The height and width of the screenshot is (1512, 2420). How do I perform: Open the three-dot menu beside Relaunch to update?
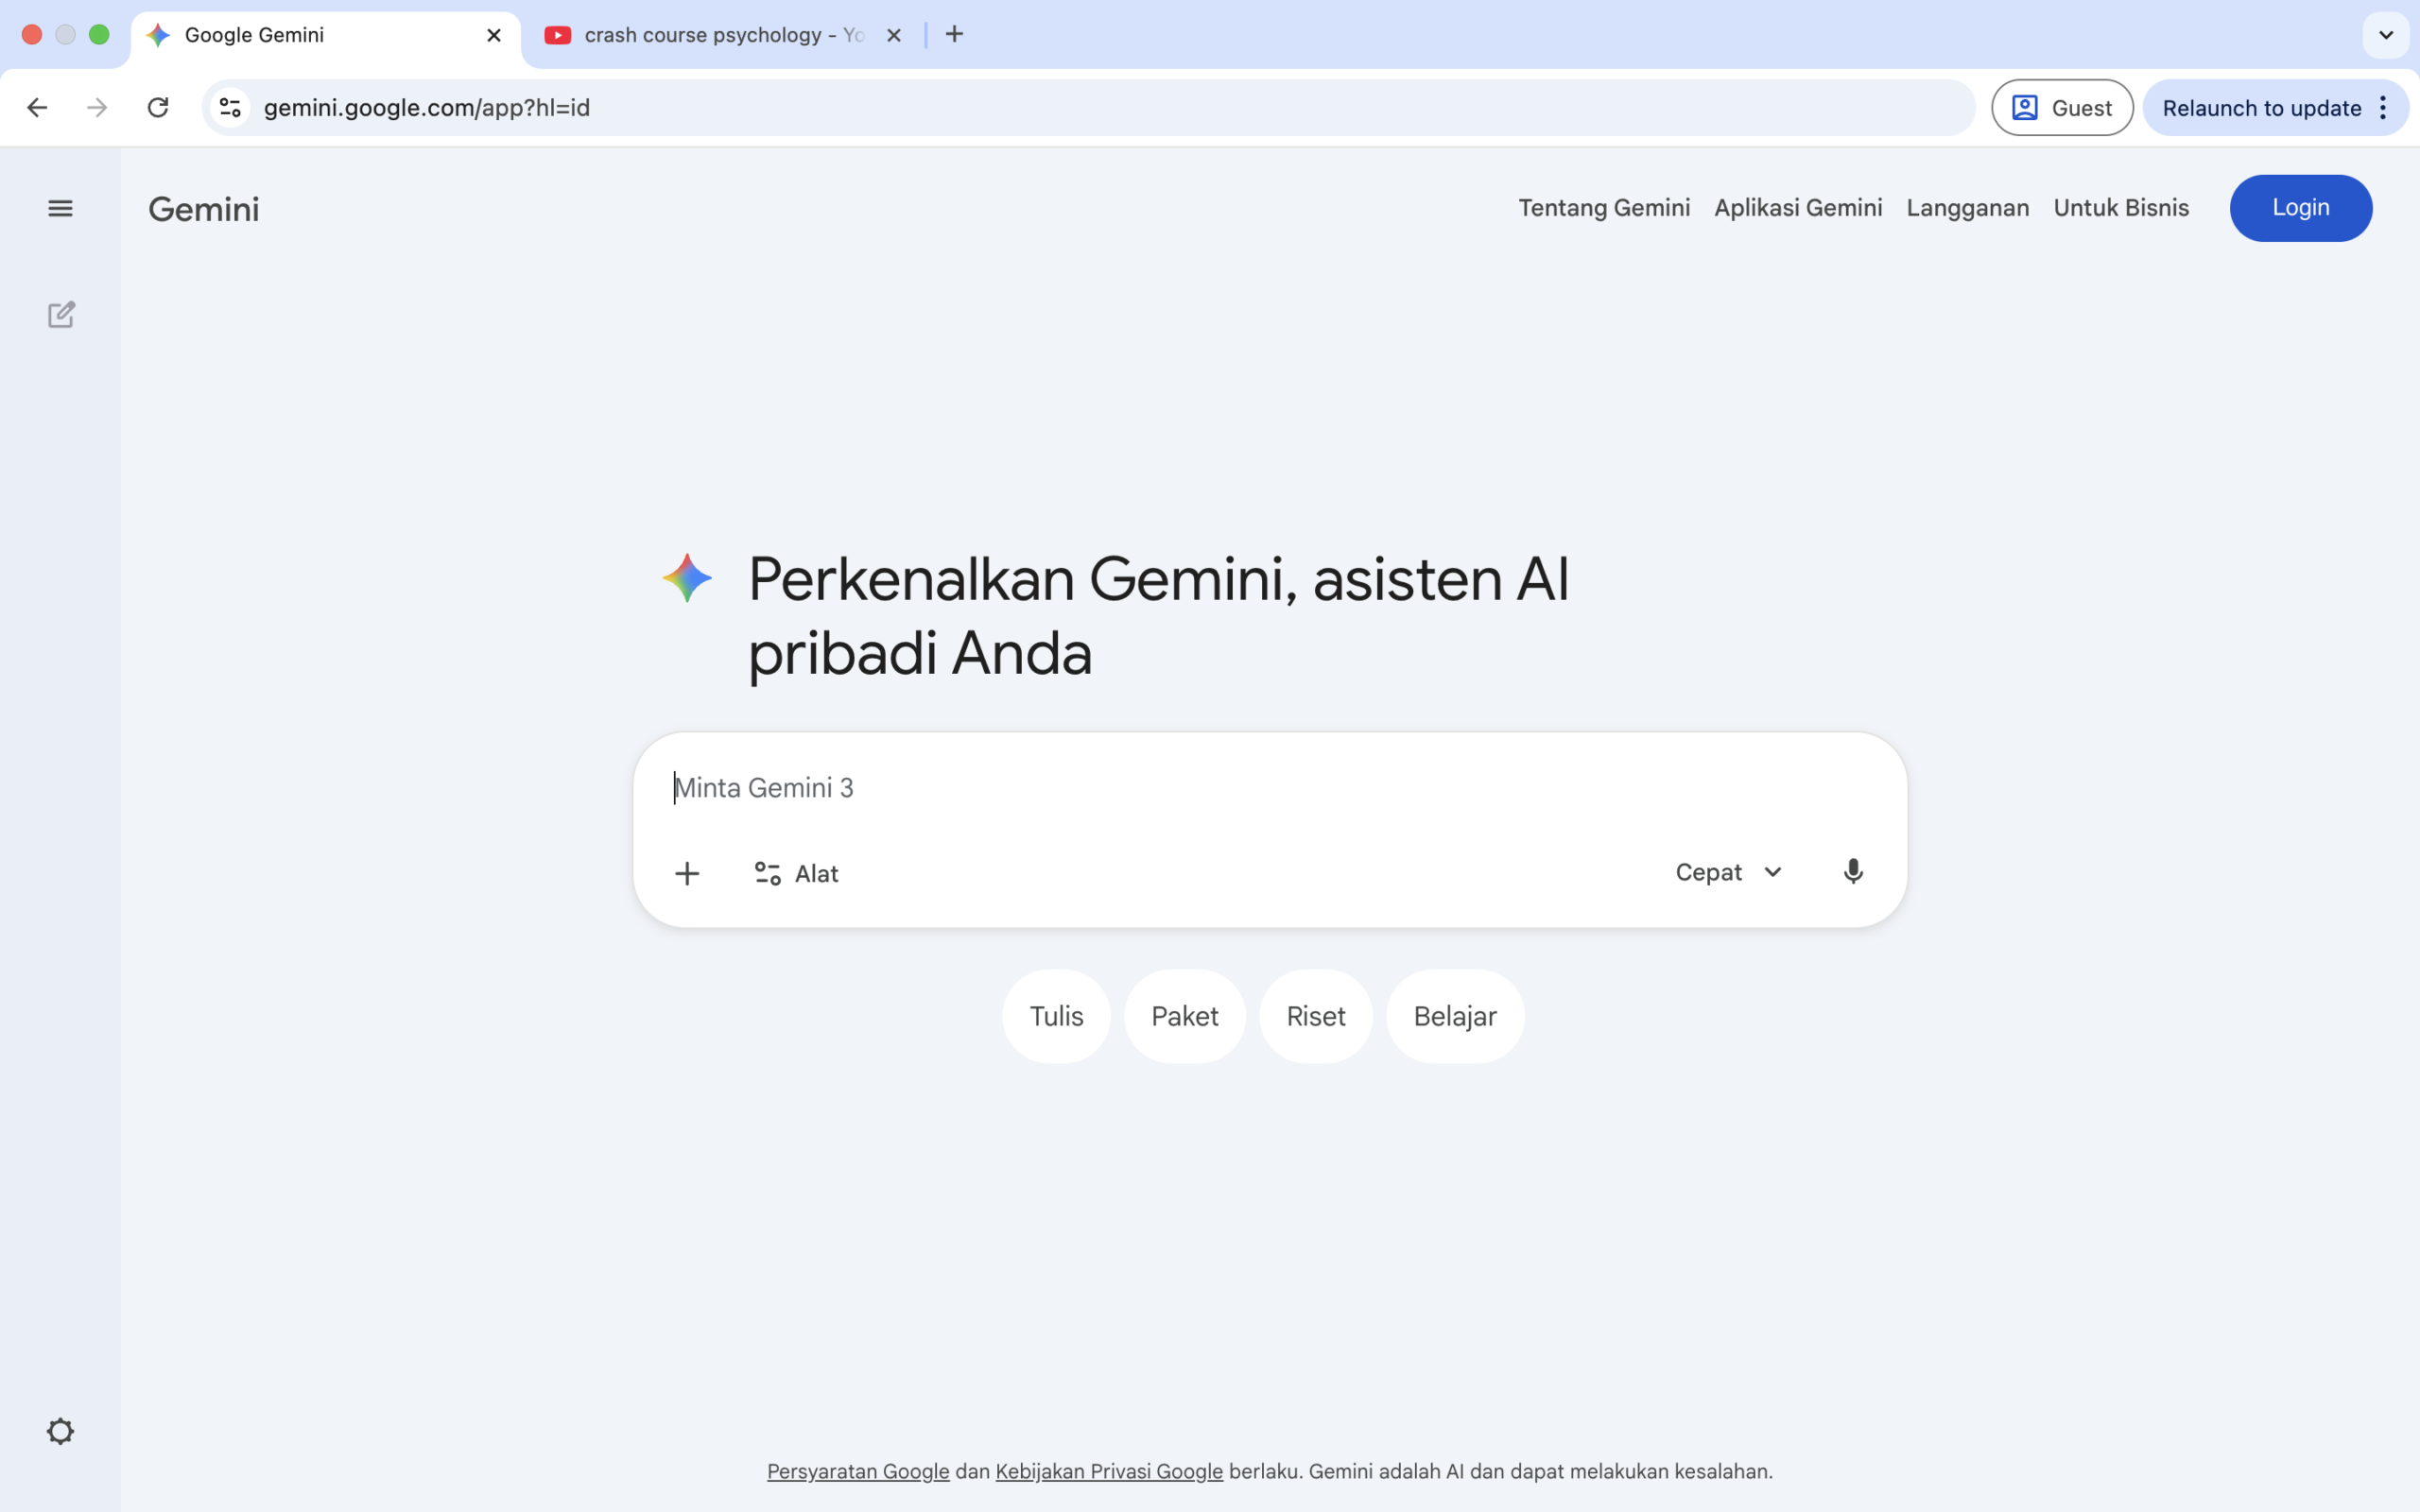(2384, 107)
